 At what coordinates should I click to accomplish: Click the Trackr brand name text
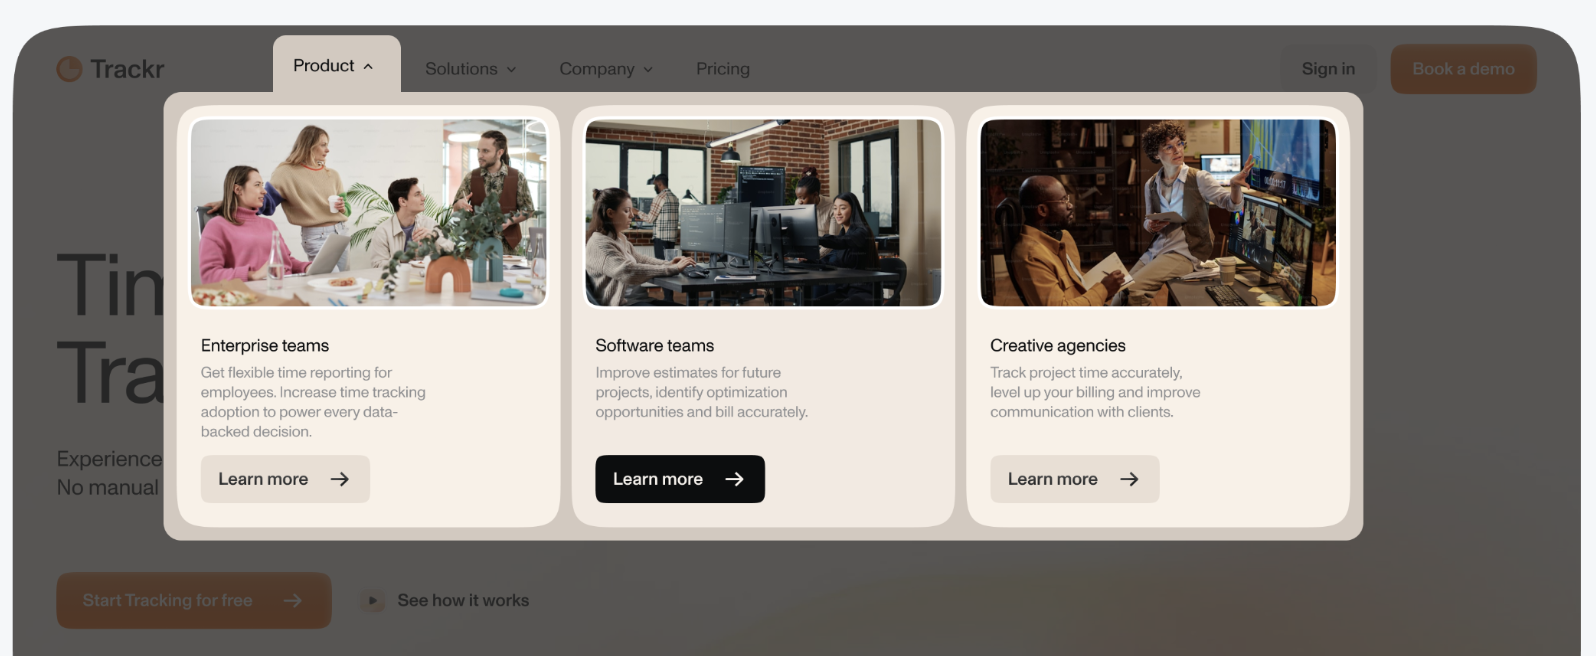click(127, 69)
